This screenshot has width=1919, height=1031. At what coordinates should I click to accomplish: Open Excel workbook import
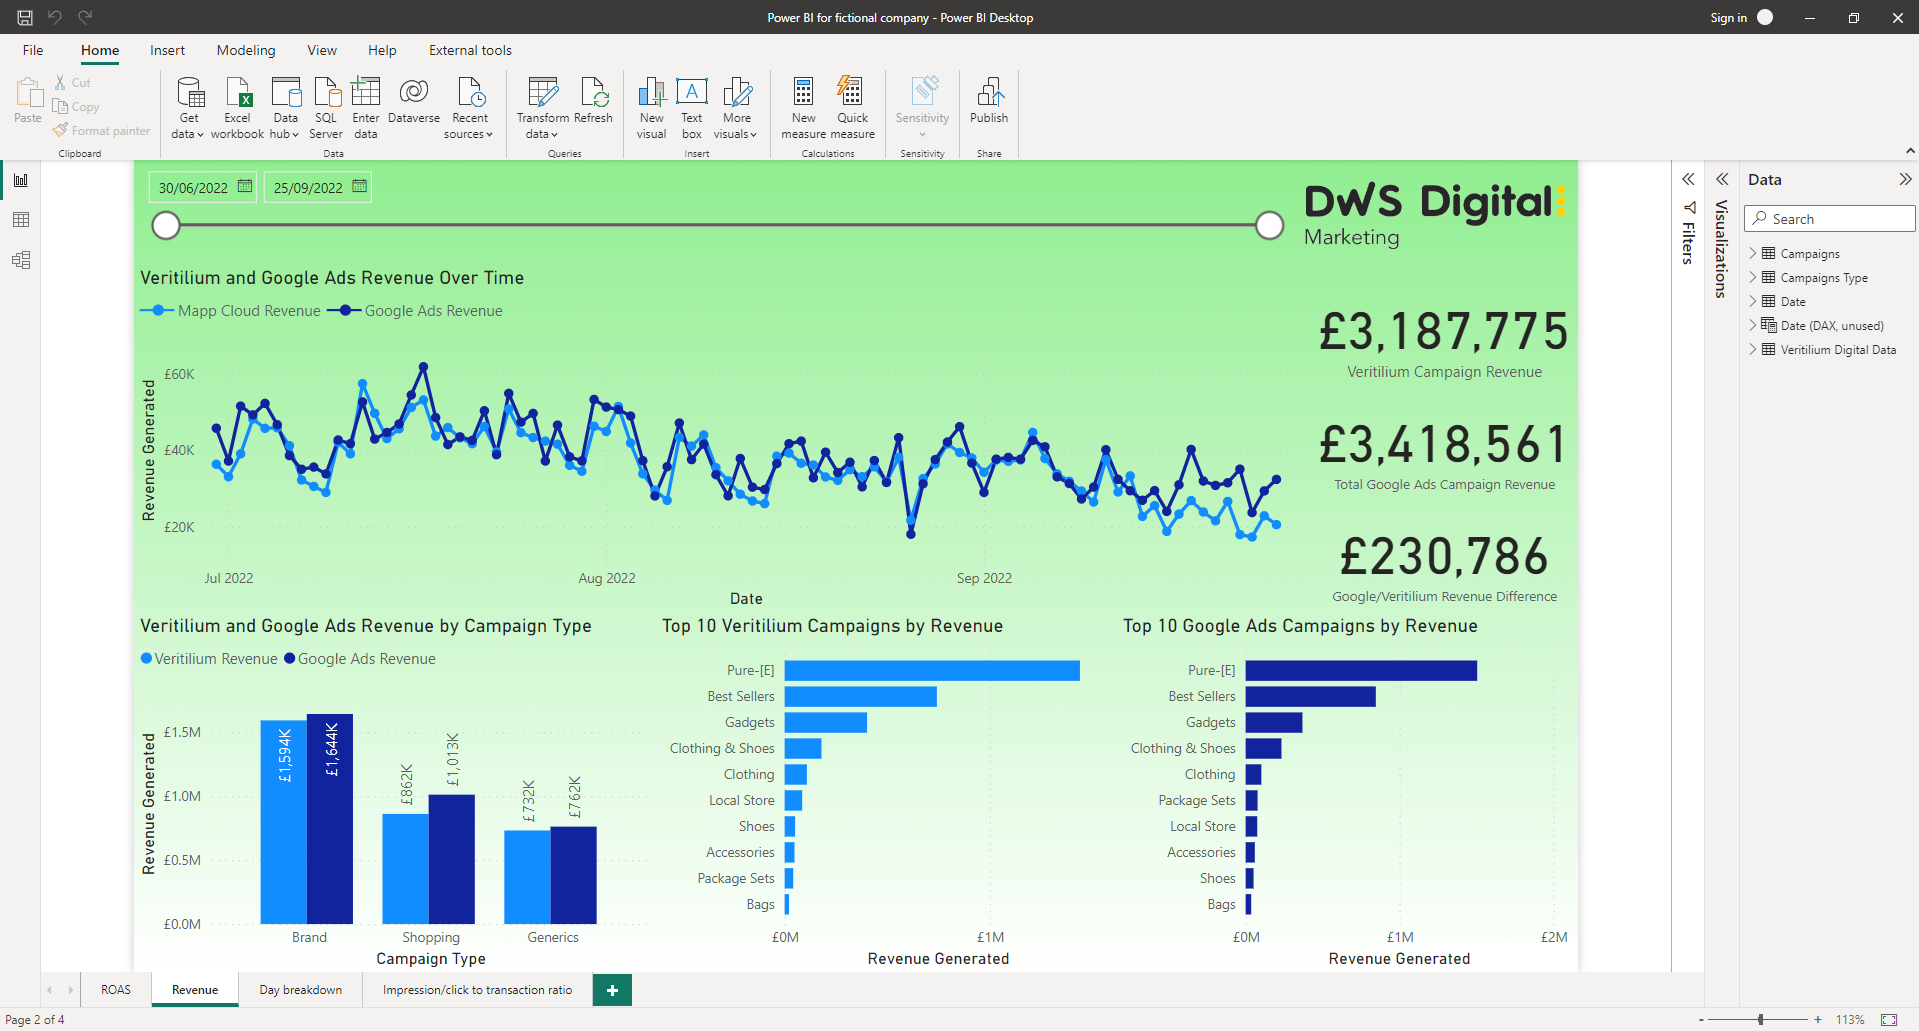[x=238, y=93]
